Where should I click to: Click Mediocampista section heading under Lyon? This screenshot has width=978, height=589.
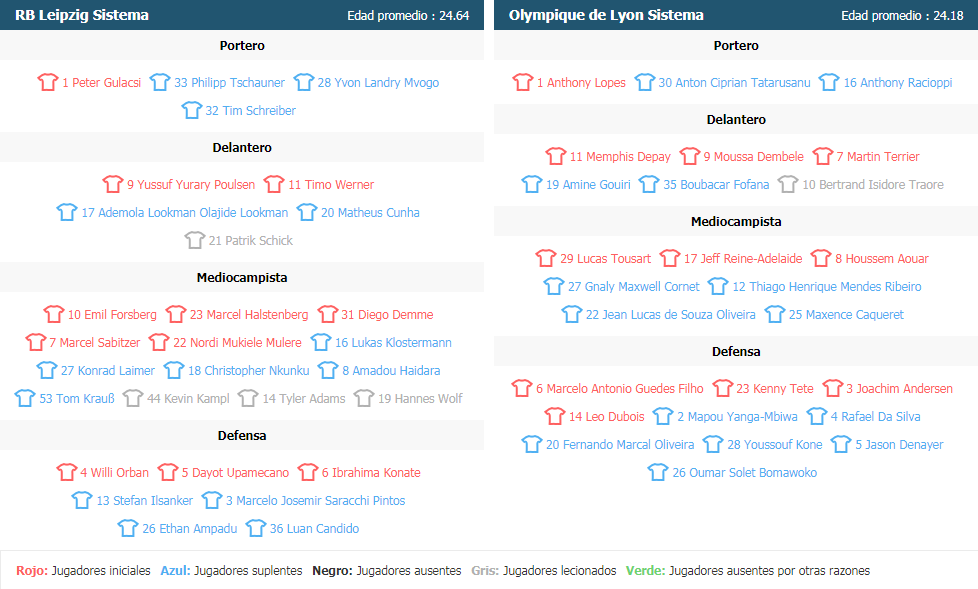coord(736,222)
